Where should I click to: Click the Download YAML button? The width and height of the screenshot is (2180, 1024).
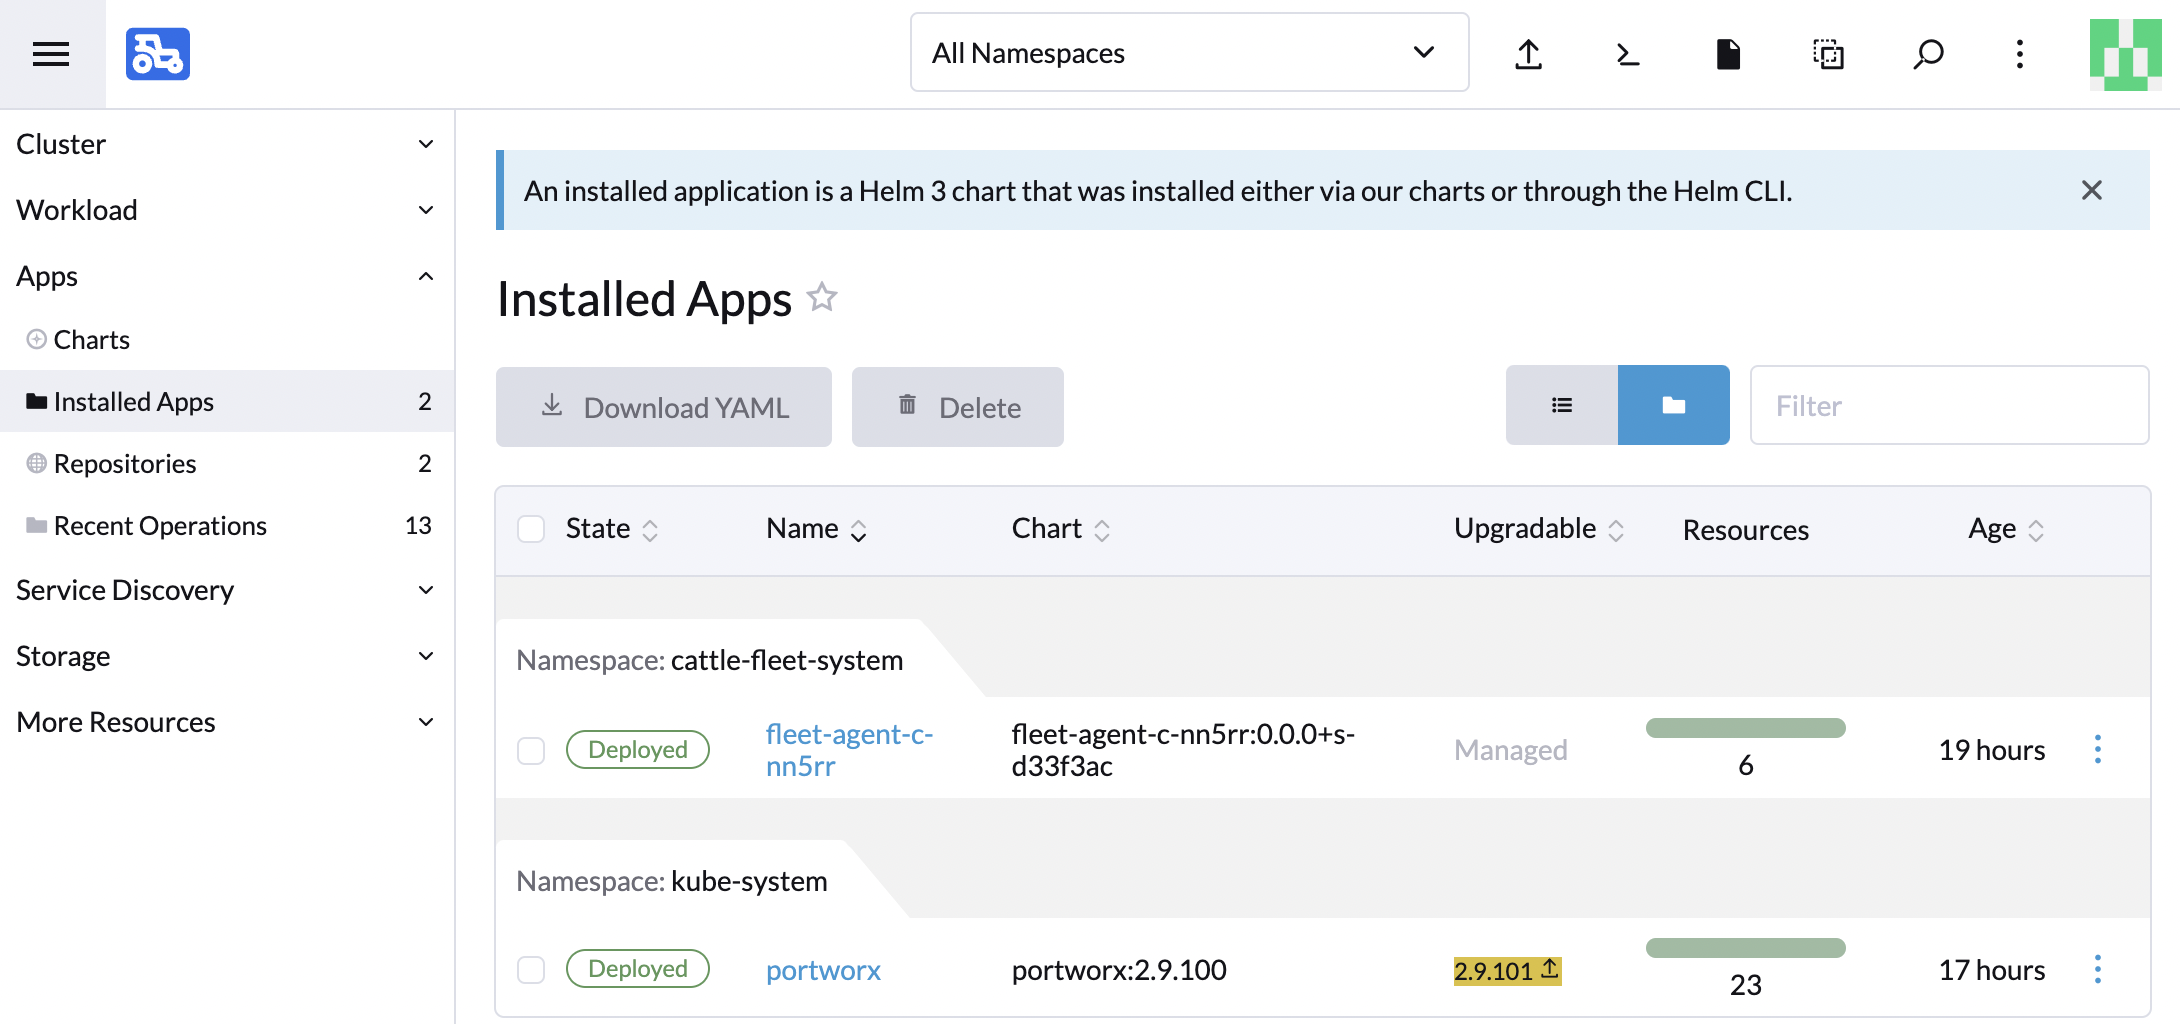coord(664,407)
